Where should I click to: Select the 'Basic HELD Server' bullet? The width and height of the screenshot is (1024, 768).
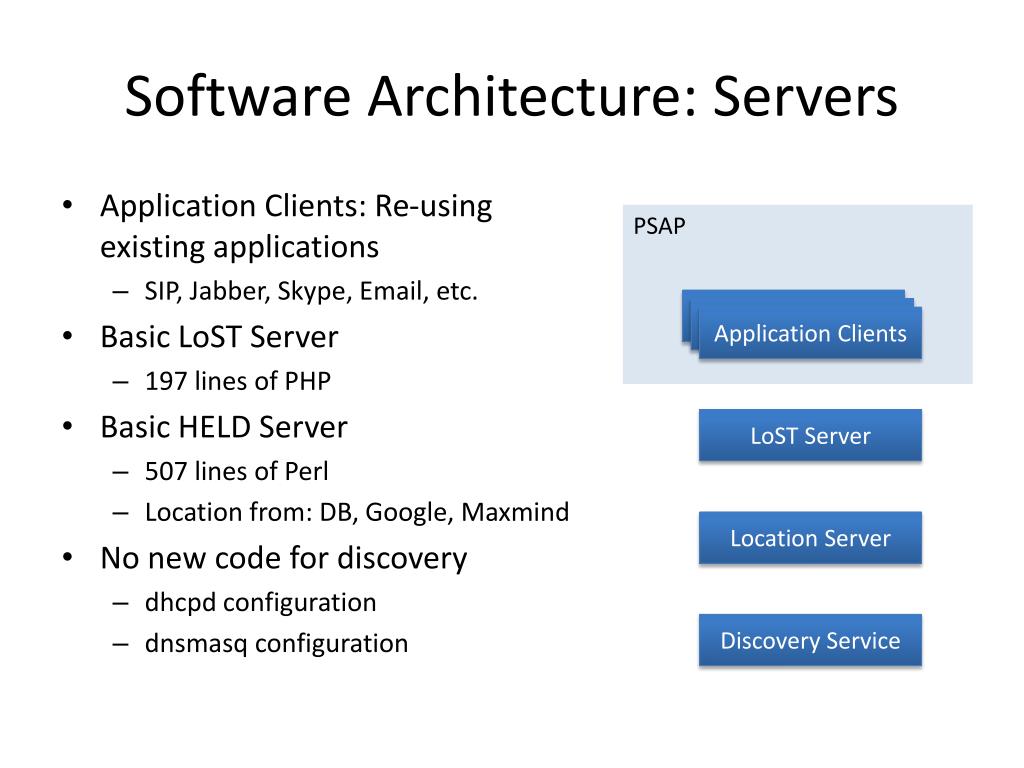pos(224,427)
